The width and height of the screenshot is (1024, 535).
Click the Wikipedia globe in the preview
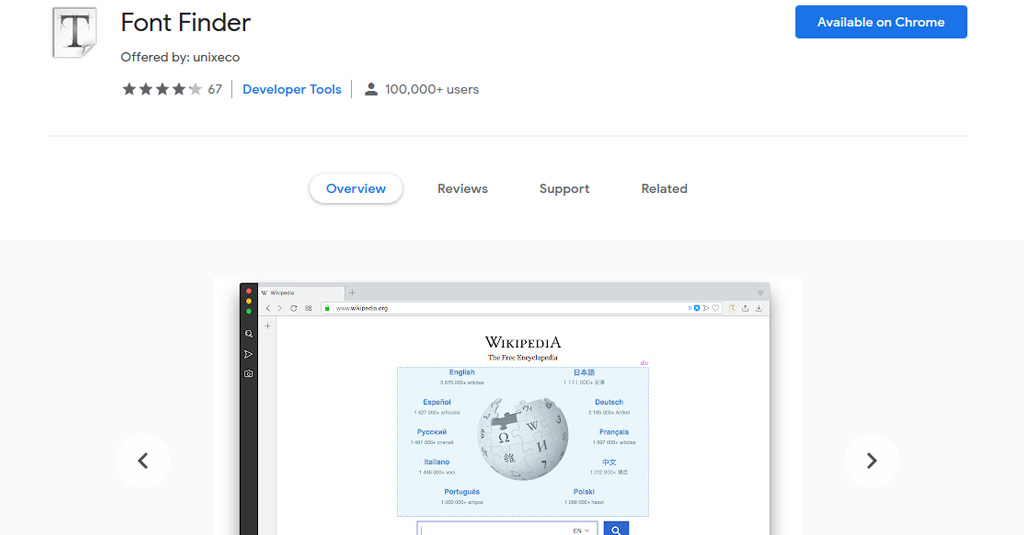[x=522, y=438]
